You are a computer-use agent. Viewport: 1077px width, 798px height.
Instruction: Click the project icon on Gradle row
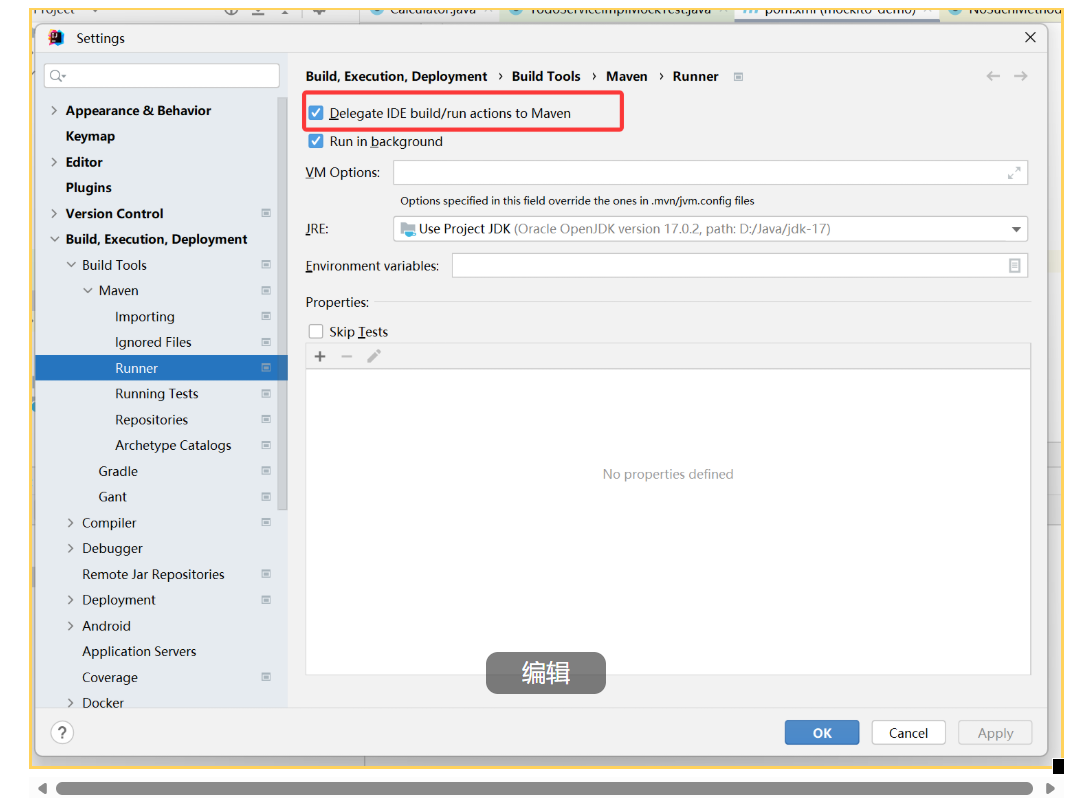pos(266,471)
